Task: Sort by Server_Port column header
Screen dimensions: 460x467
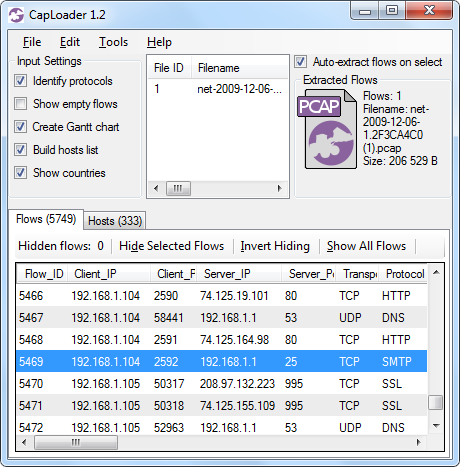Action: coord(309,274)
